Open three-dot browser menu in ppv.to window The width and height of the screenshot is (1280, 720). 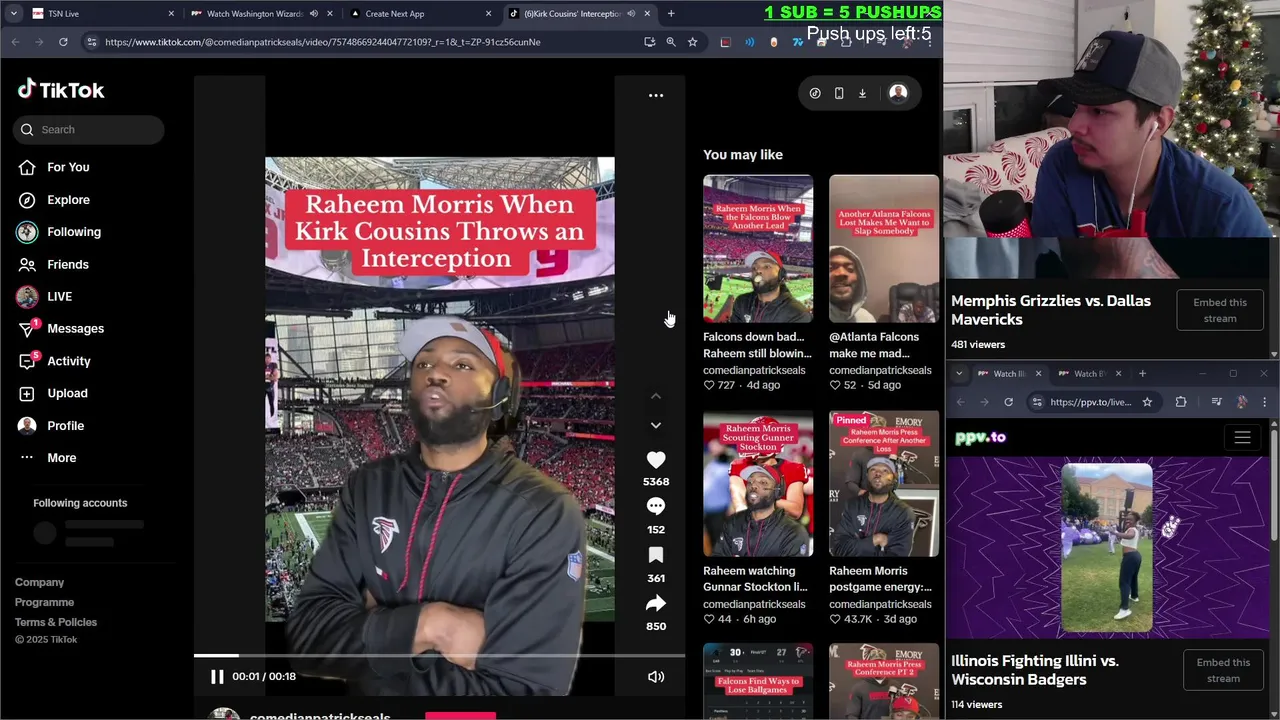pyautogui.click(x=1264, y=402)
